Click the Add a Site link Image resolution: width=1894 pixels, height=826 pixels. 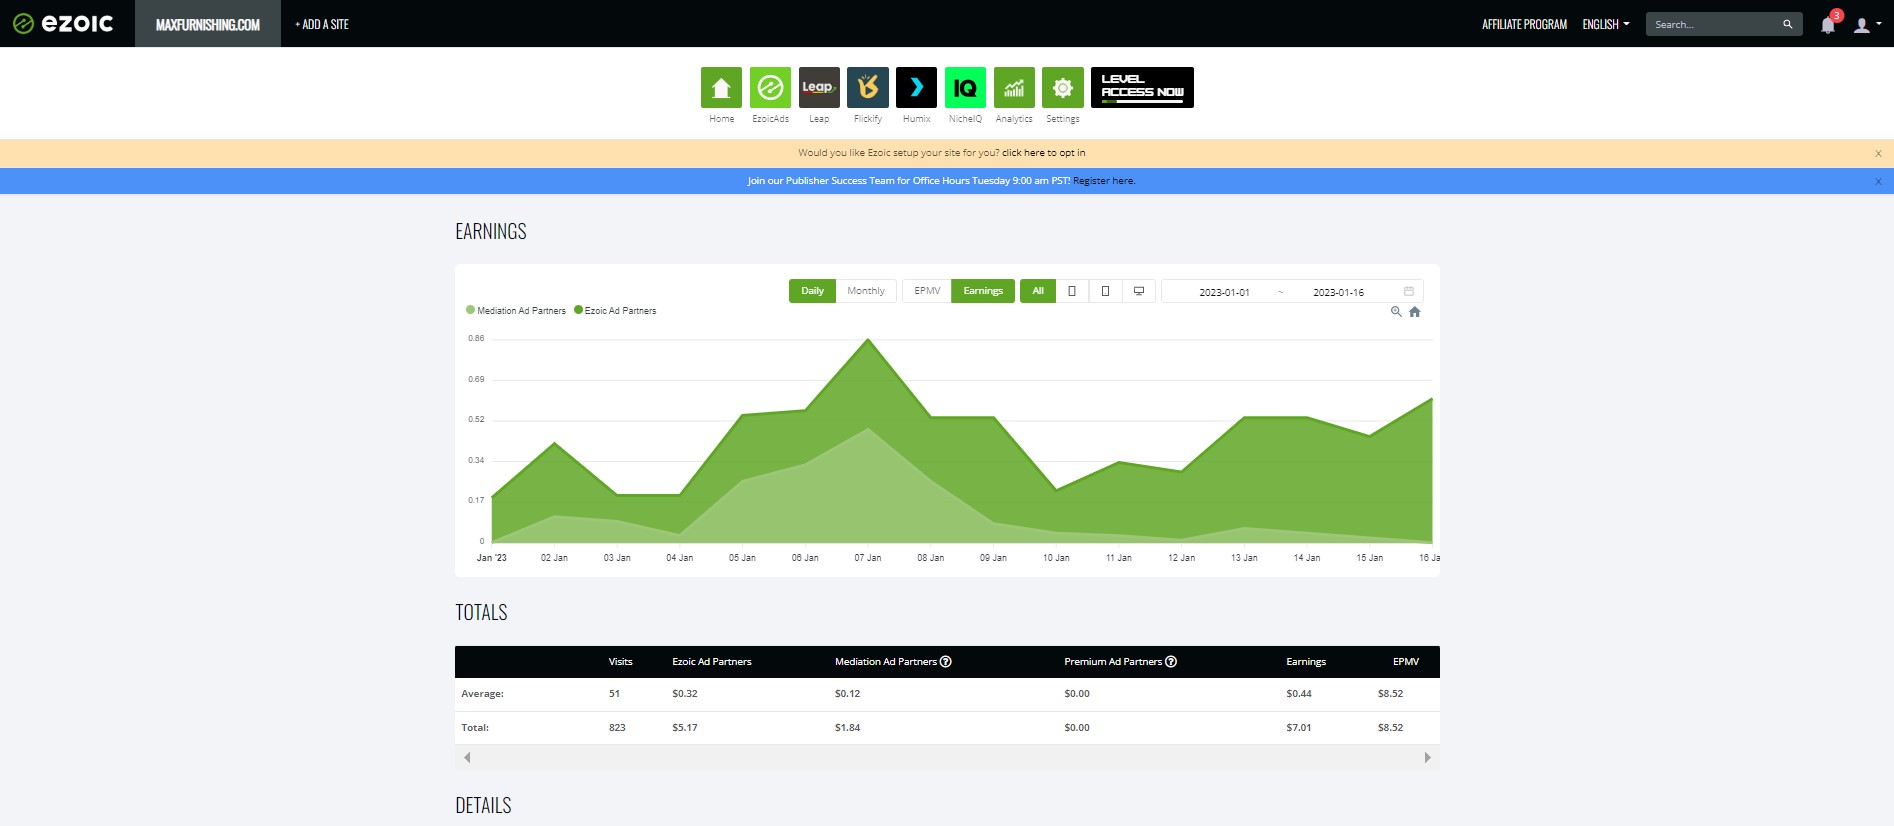tap(322, 24)
